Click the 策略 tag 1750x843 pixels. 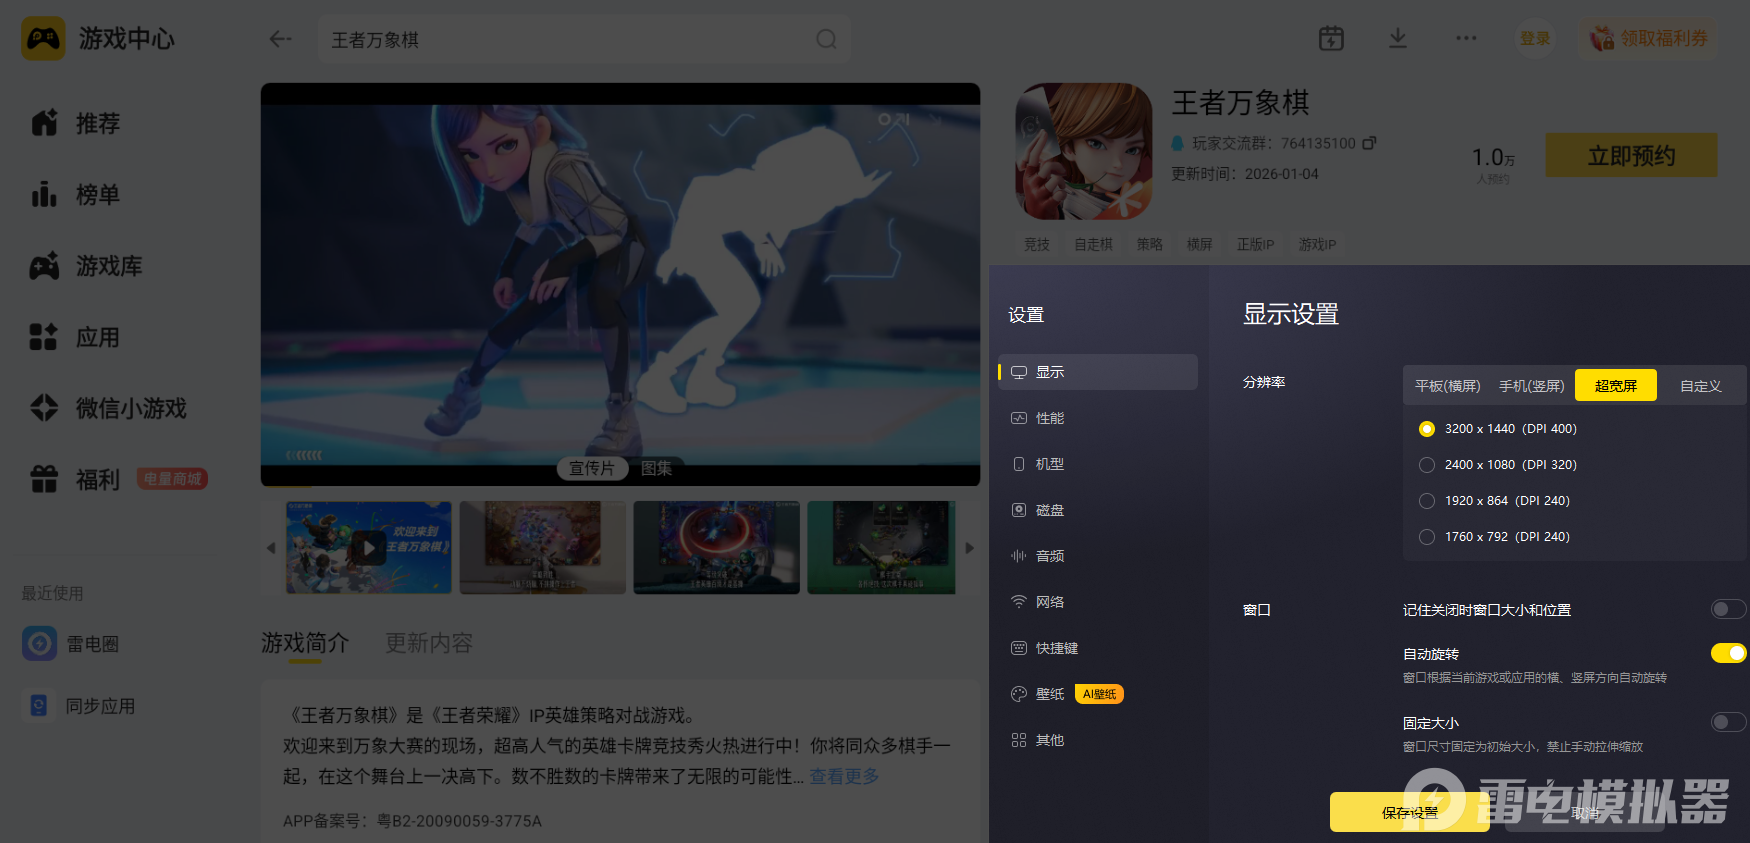click(1149, 244)
